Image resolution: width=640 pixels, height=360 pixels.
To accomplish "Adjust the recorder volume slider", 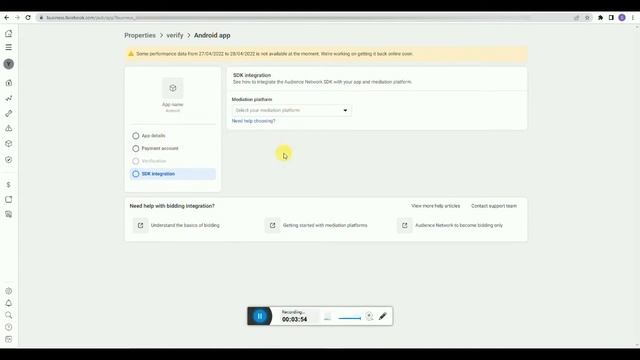I will click(x=350, y=318).
